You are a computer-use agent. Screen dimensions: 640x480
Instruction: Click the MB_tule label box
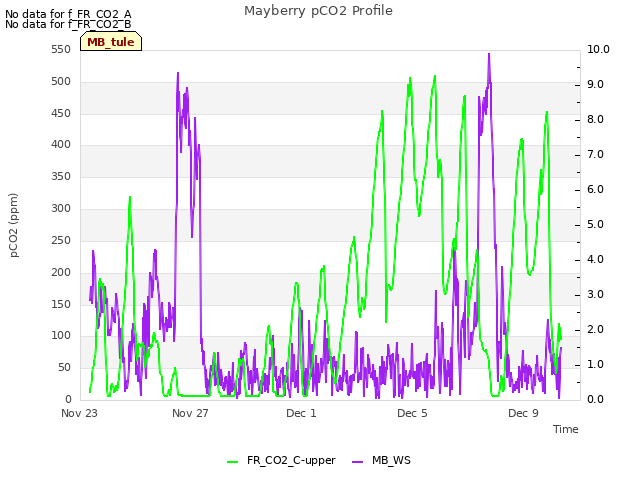[x=111, y=42]
